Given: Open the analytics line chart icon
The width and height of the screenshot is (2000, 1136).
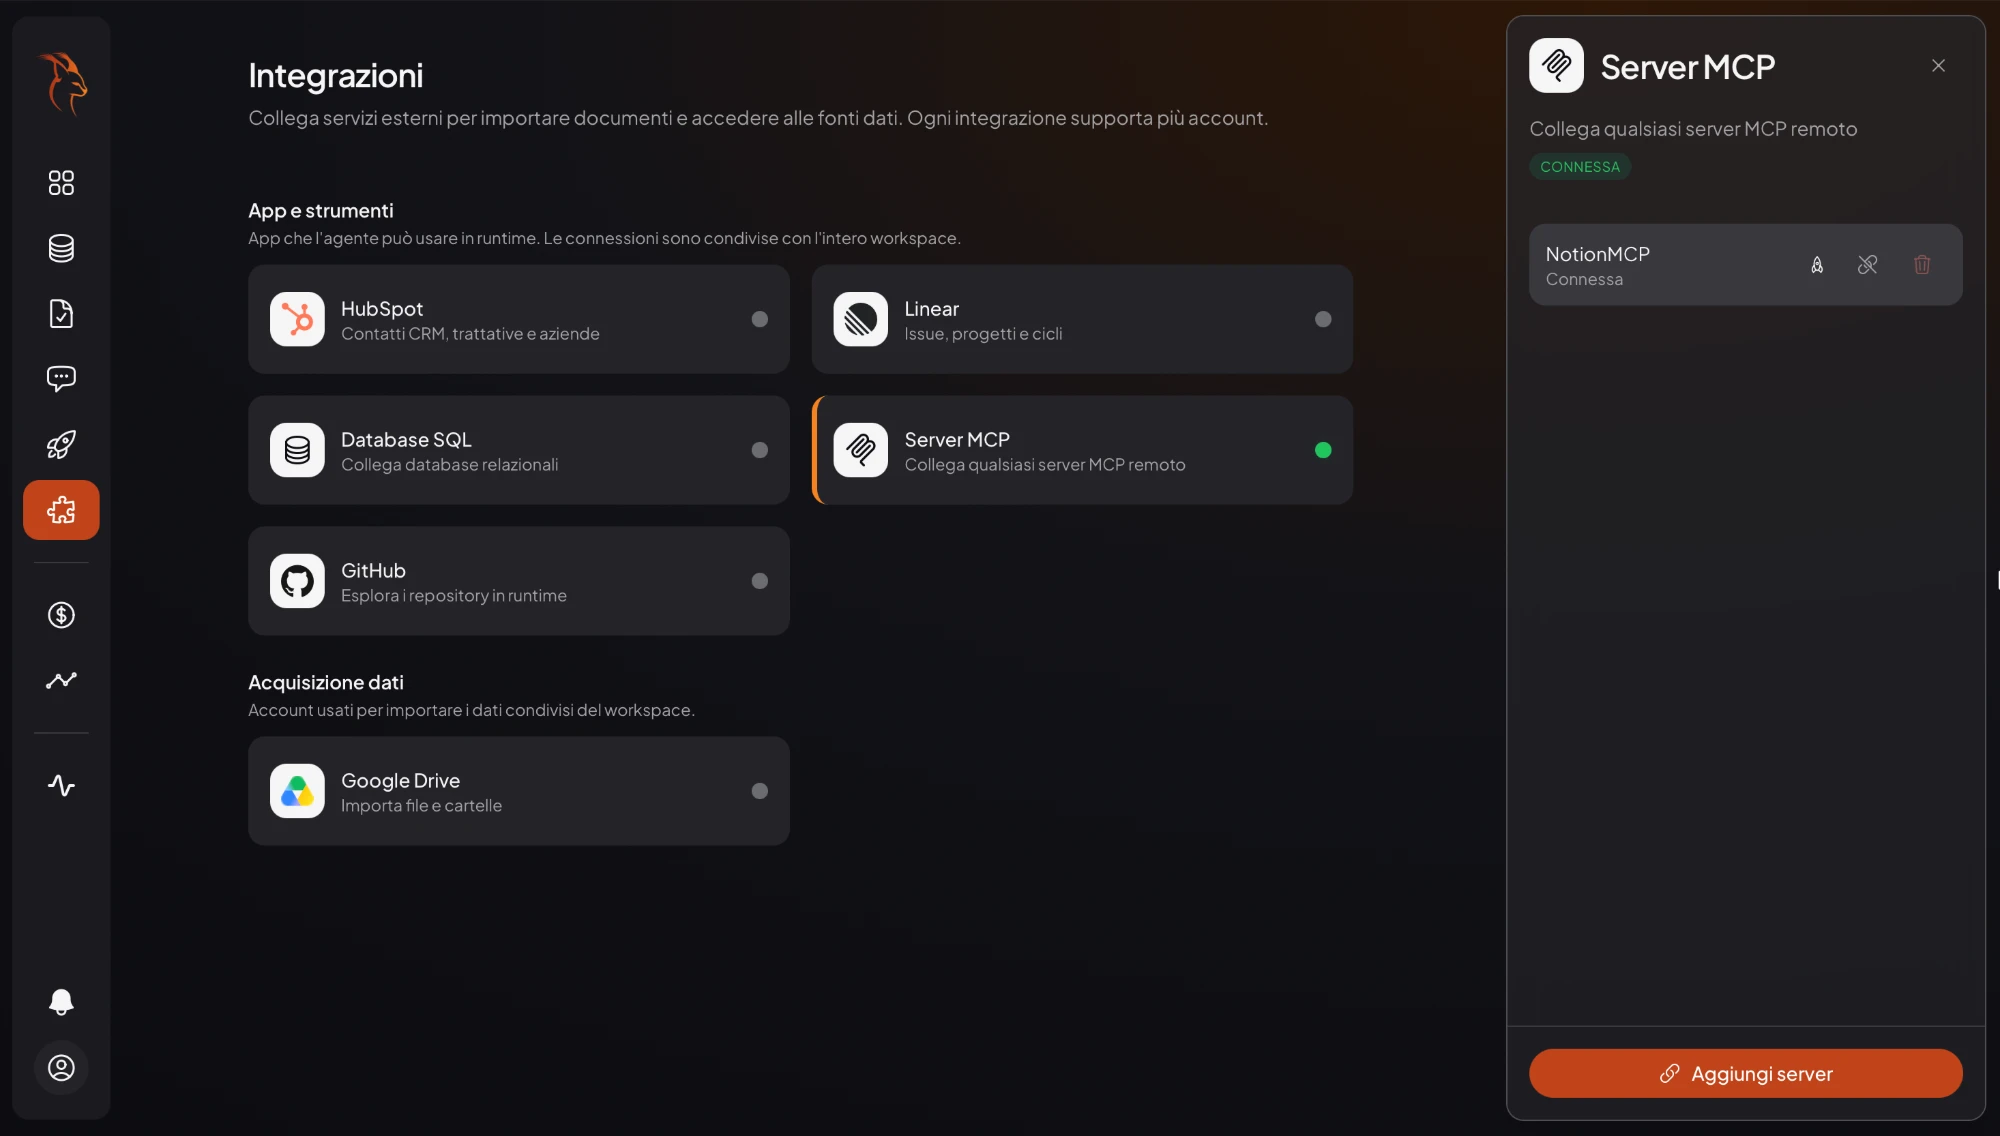Looking at the screenshot, I should [x=61, y=680].
